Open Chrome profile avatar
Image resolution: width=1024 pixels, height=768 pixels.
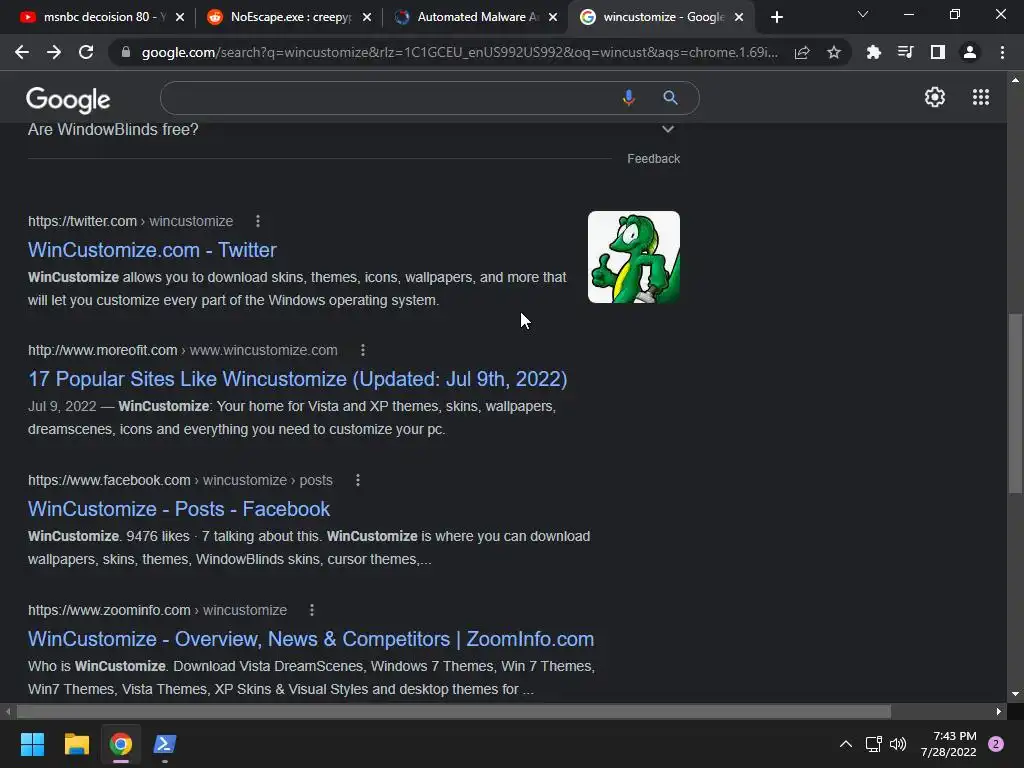tap(970, 52)
